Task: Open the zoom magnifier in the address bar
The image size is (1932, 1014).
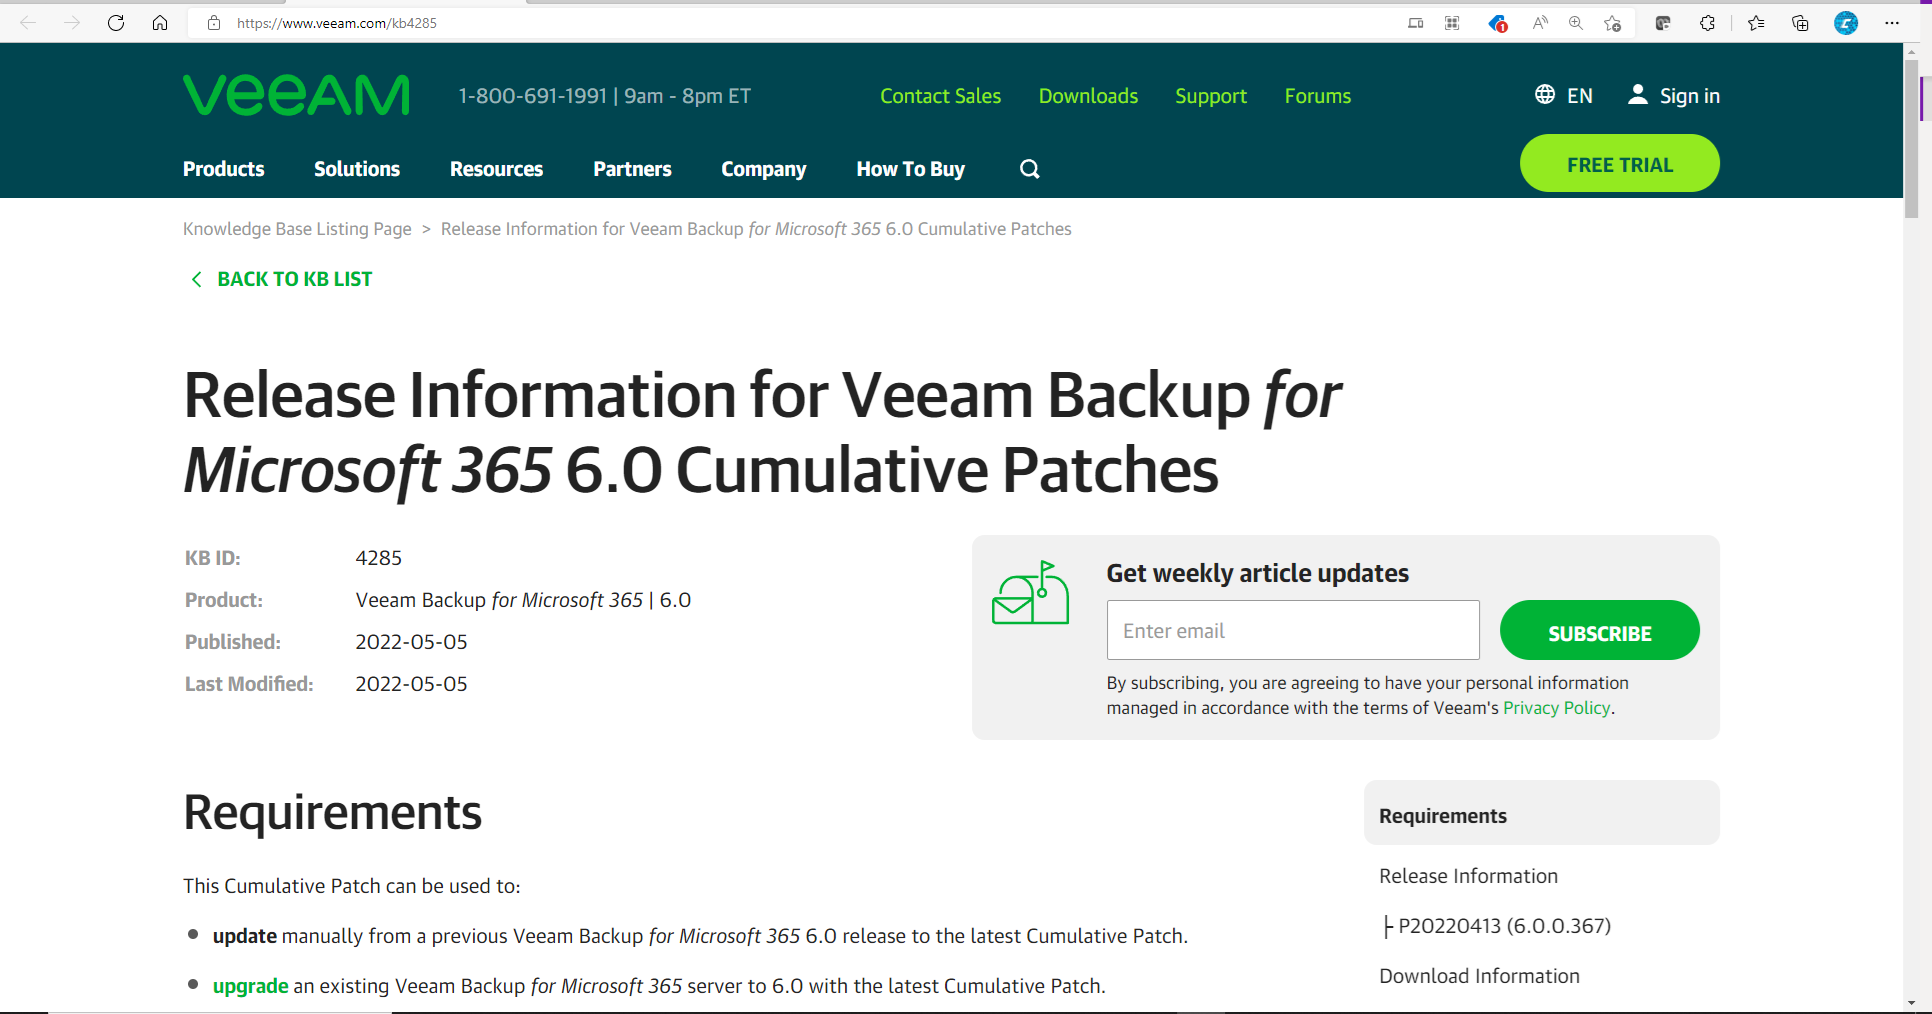Action: (1576, 22)
